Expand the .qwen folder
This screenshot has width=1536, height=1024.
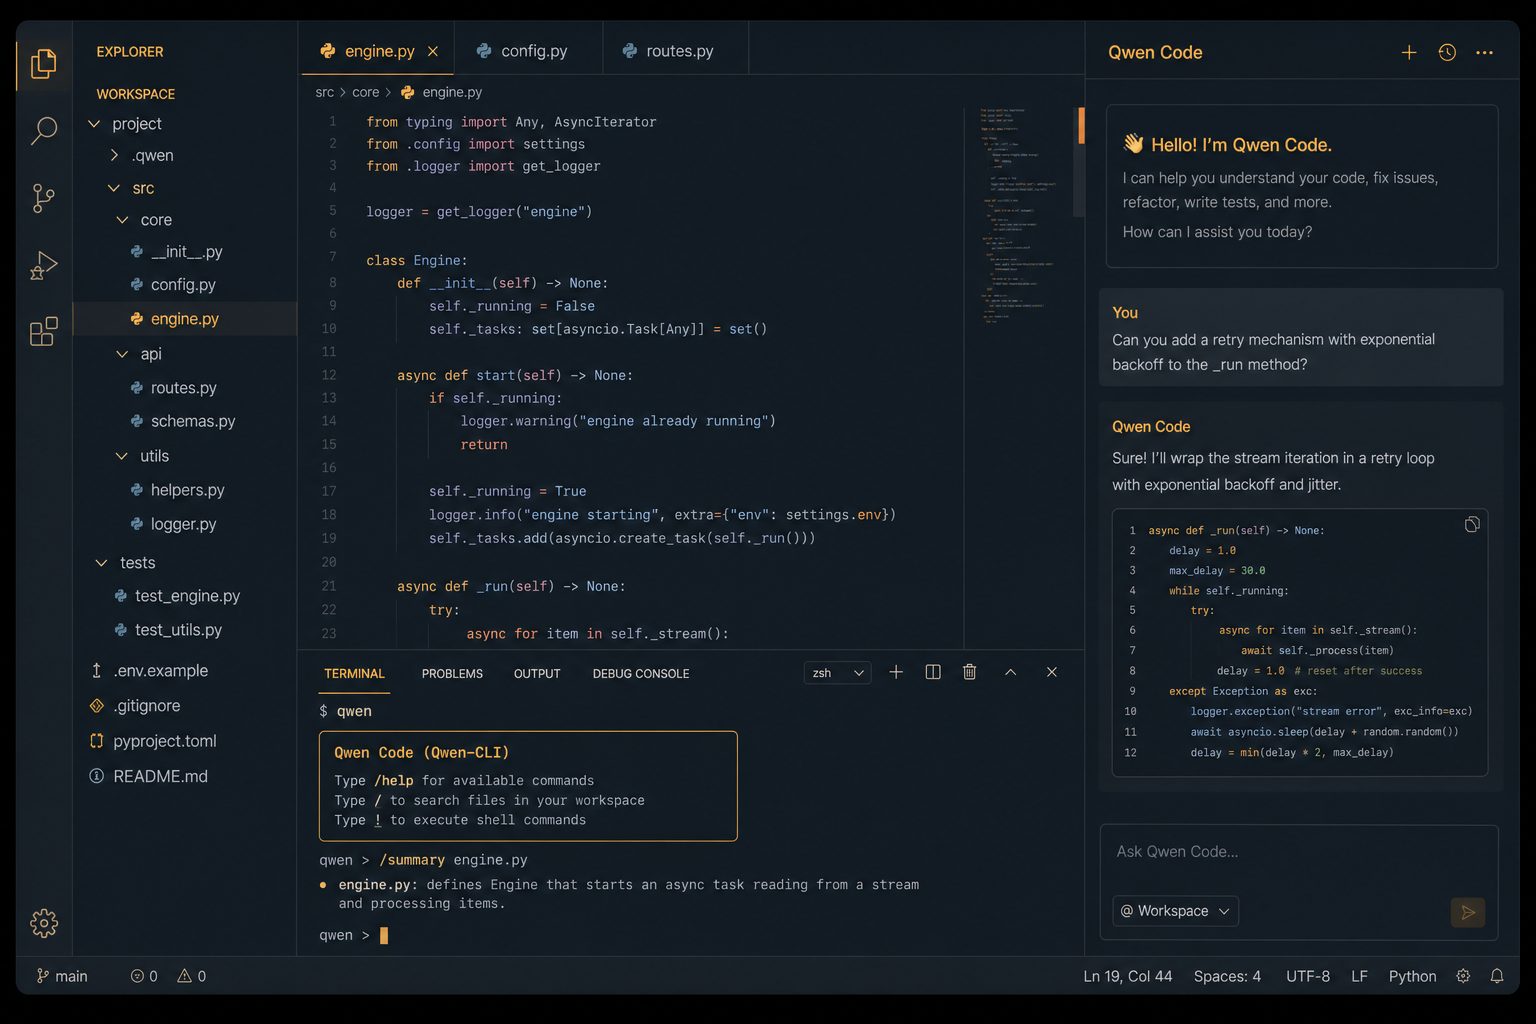[114, 155]
